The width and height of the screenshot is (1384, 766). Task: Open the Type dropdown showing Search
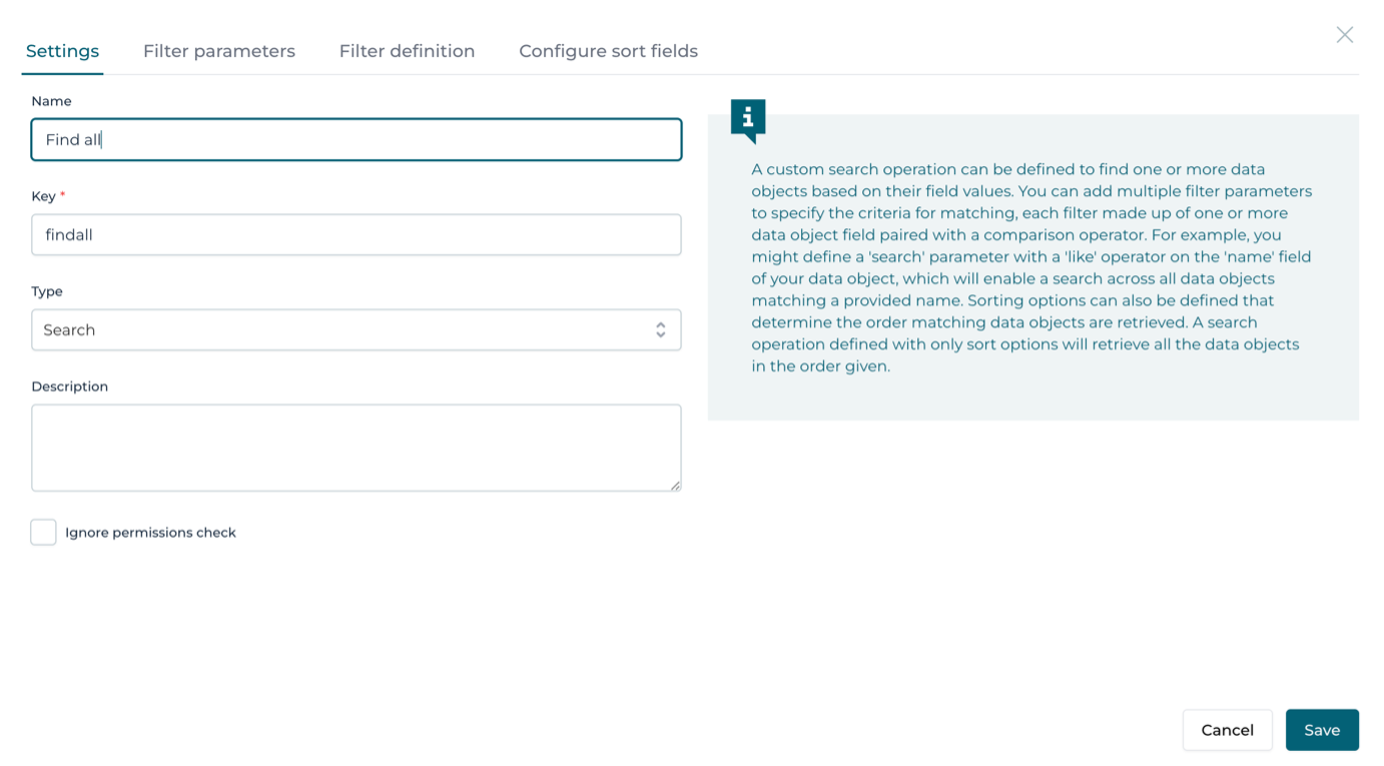click(x=355, y=330)
